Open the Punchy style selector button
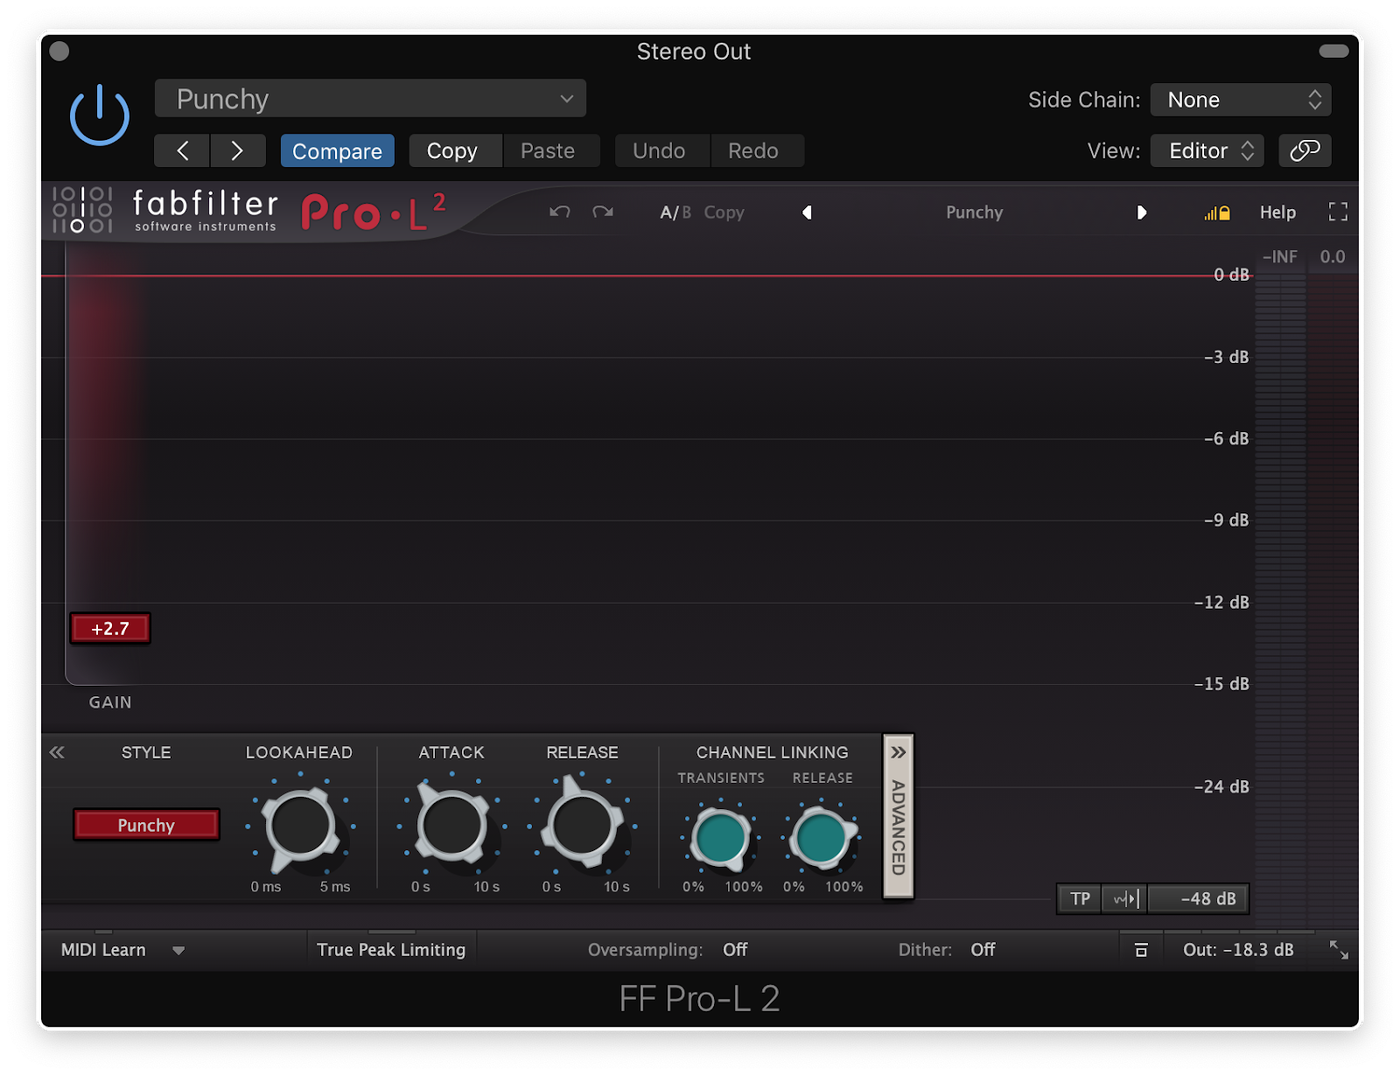The height and width of the screenshot is (1075, 1400). coord(146,825)
